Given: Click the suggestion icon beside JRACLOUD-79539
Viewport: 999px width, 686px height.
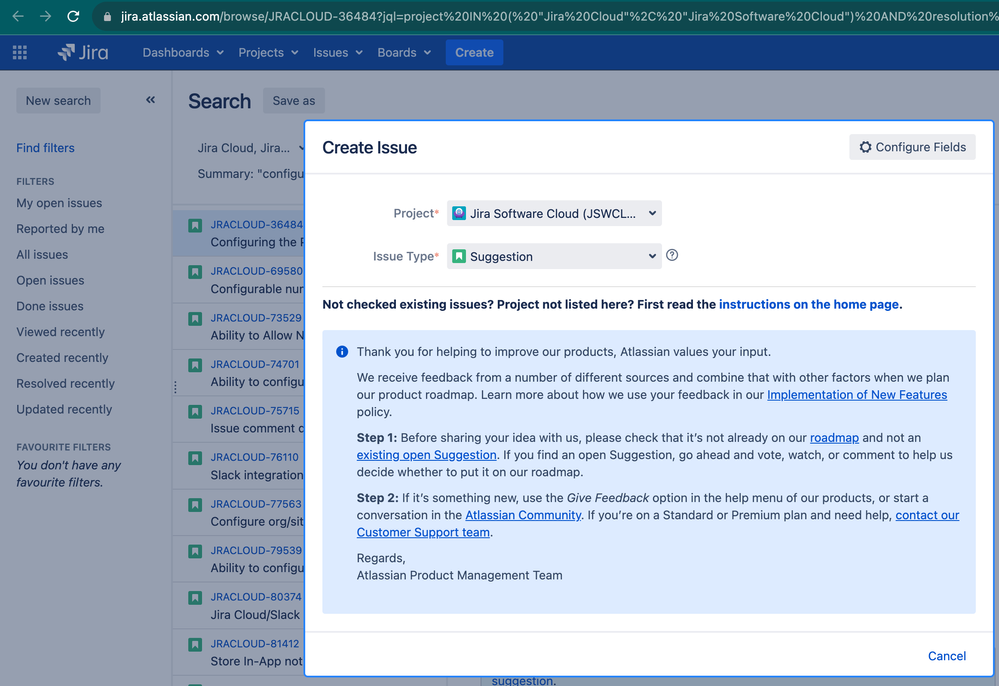Looking at the screenshot, I should click(195, 551).
